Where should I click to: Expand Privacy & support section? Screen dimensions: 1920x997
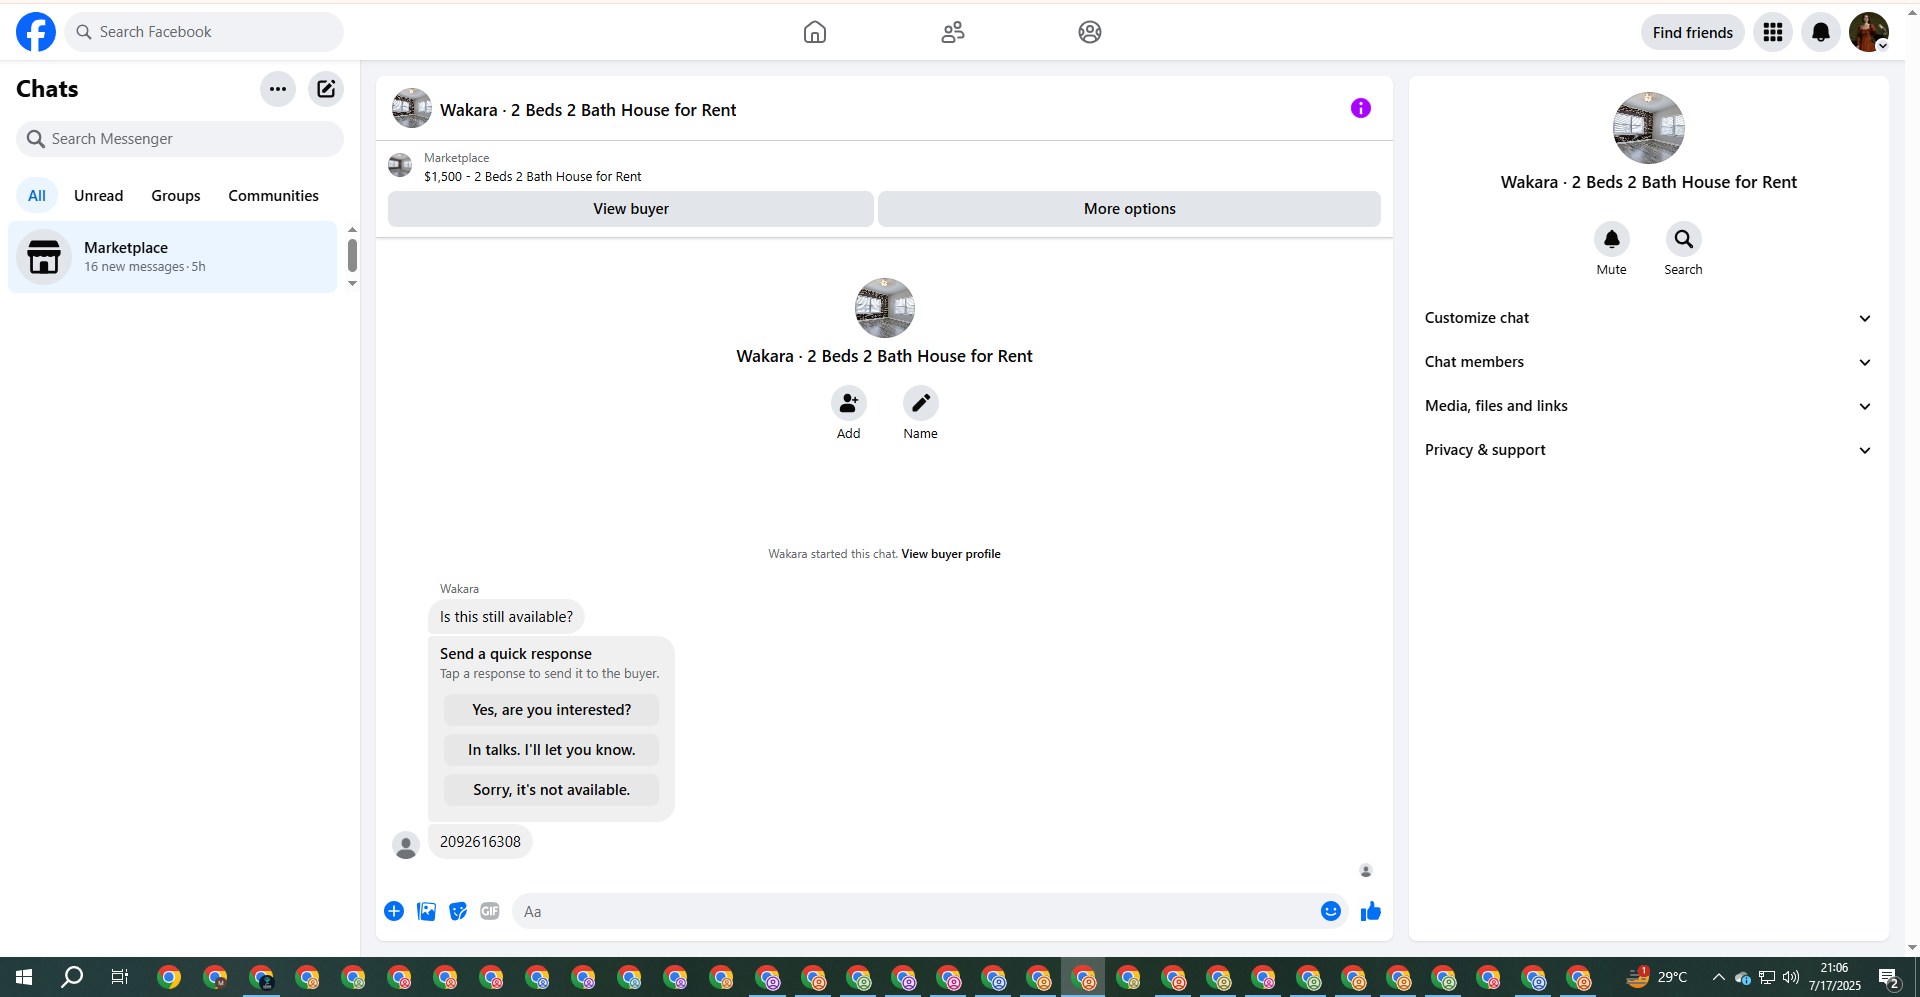(x=1648, y=450)
